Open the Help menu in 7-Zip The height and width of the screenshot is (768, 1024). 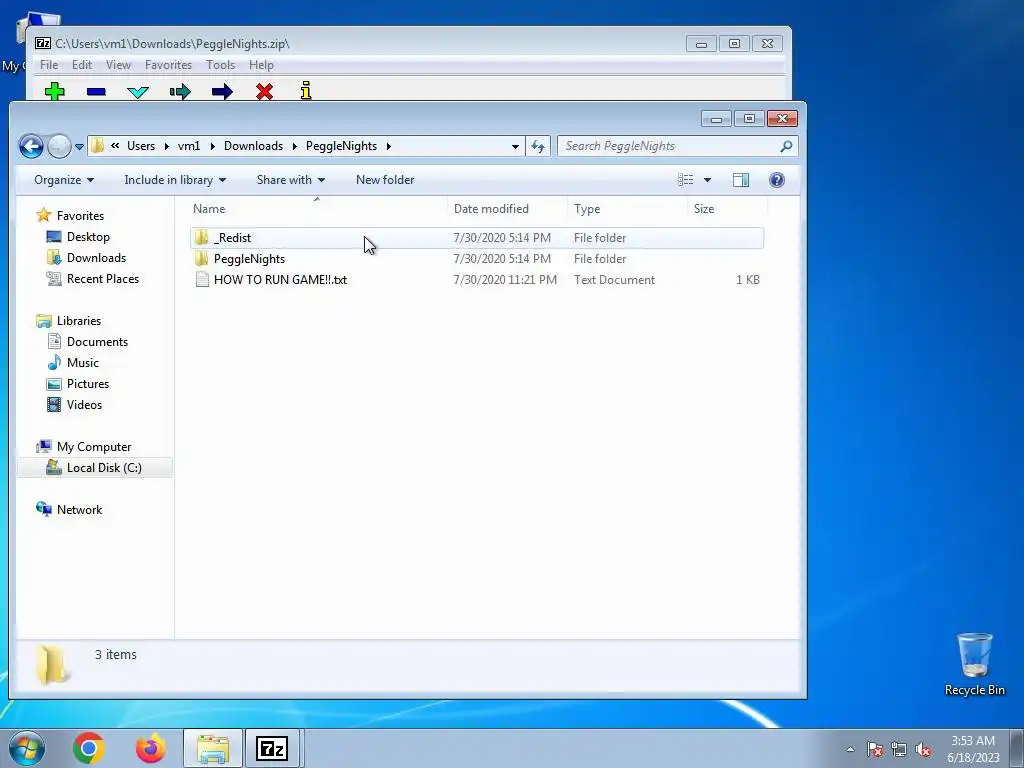261,65
